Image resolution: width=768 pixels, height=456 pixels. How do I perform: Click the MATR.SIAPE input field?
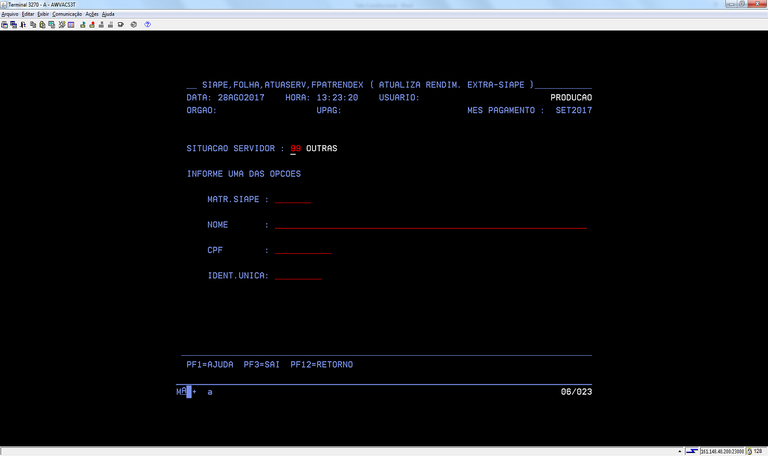[x=293, y=199]
